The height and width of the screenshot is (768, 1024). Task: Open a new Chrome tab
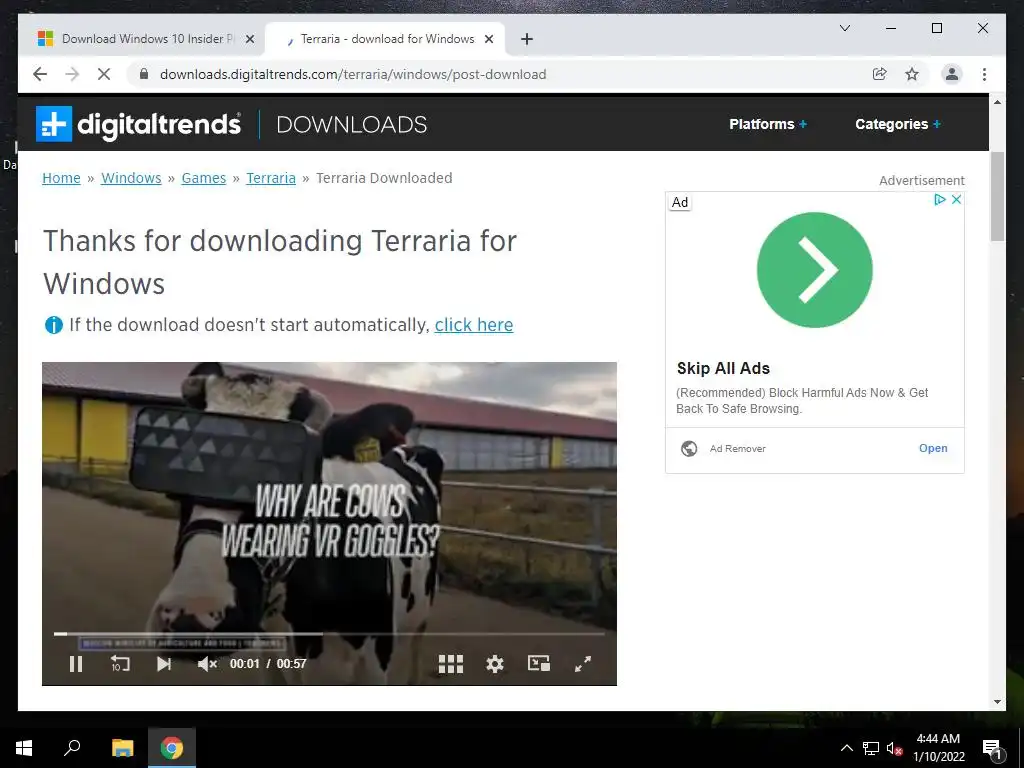tap(527, 39)
